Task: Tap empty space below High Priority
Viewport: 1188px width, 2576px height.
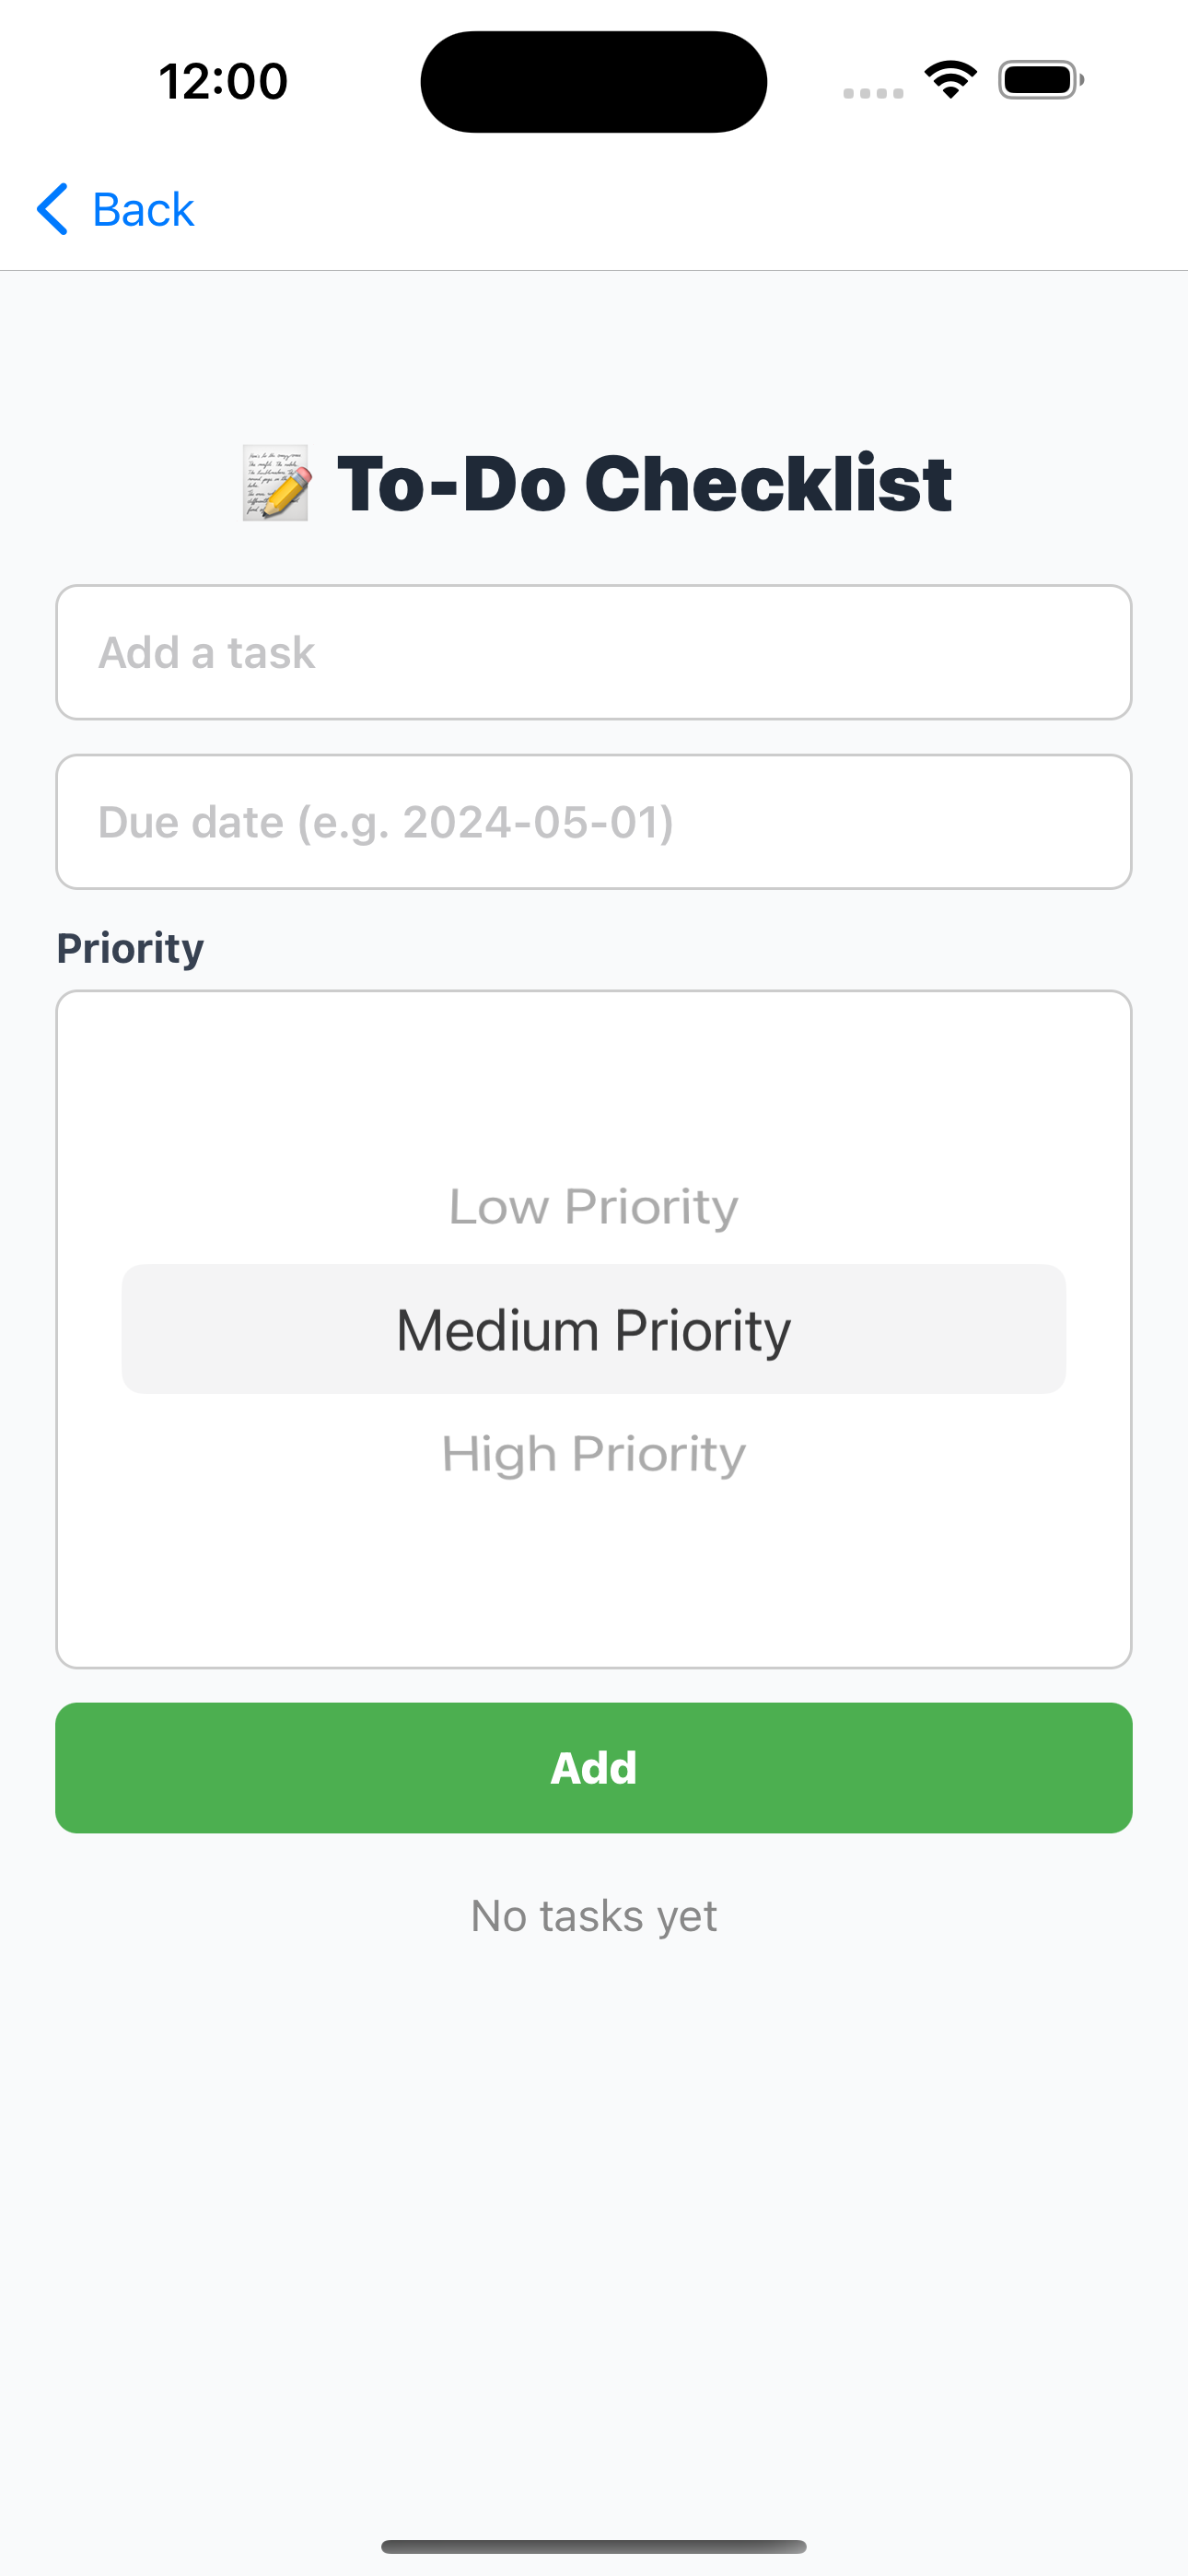Action: click(x=594, y=1575)
